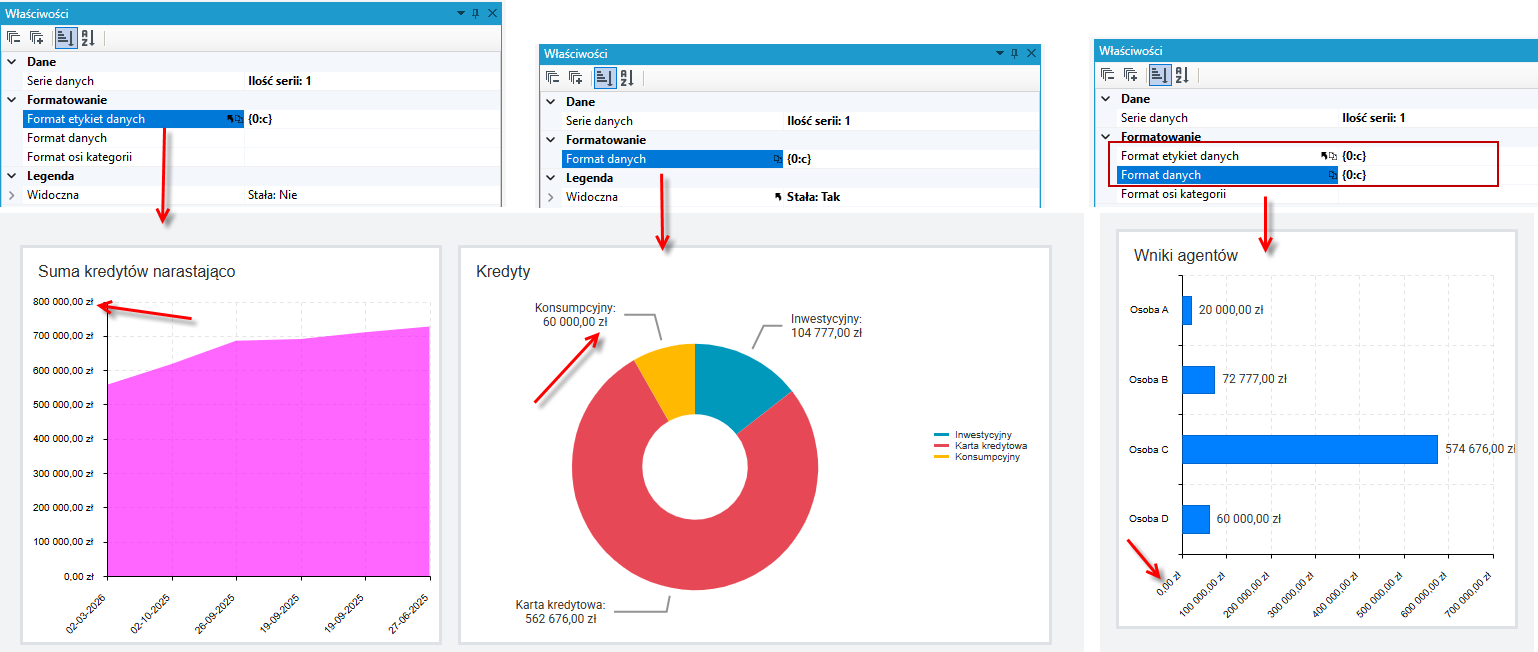Expand Widoczna row showing Stała: Tak

pos(551,197)
